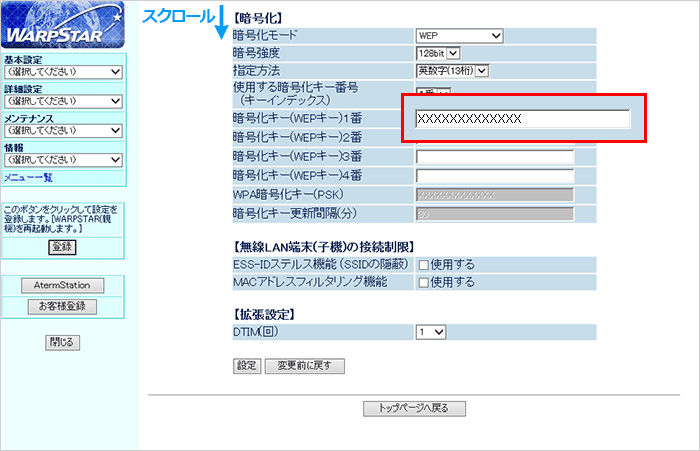Open the メニュー一覧 link
Image resolution: width=700 pixels, height=451 pixels.
tap(28, 178)
